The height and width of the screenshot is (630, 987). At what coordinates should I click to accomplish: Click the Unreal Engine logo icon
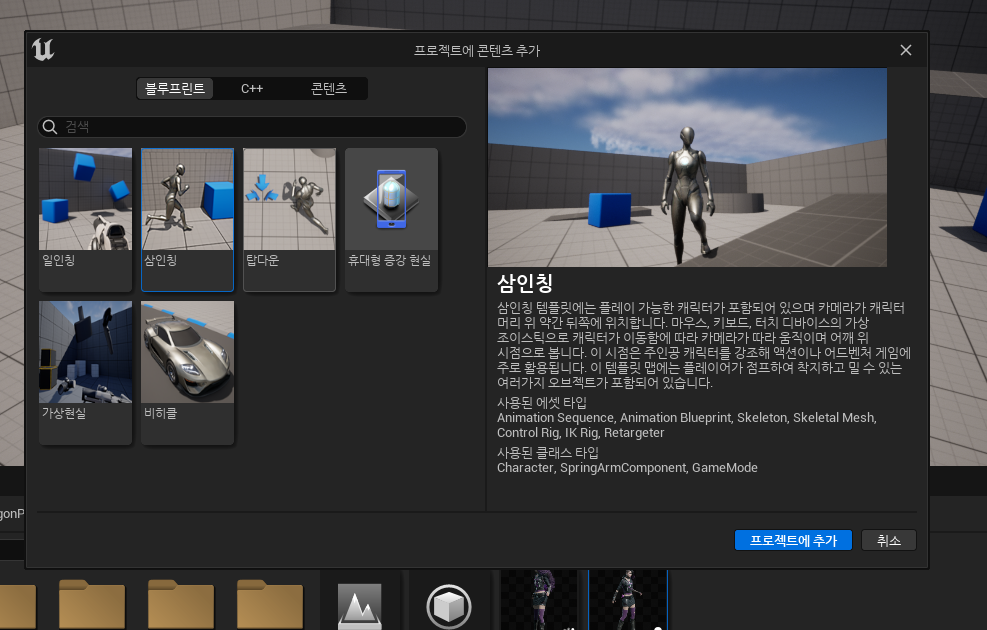click(43, 50)
